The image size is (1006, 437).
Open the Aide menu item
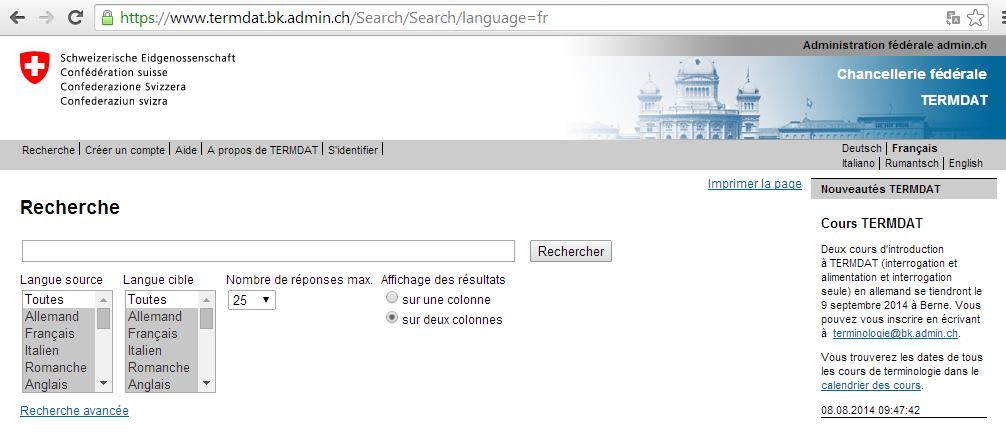coord(186,150)
